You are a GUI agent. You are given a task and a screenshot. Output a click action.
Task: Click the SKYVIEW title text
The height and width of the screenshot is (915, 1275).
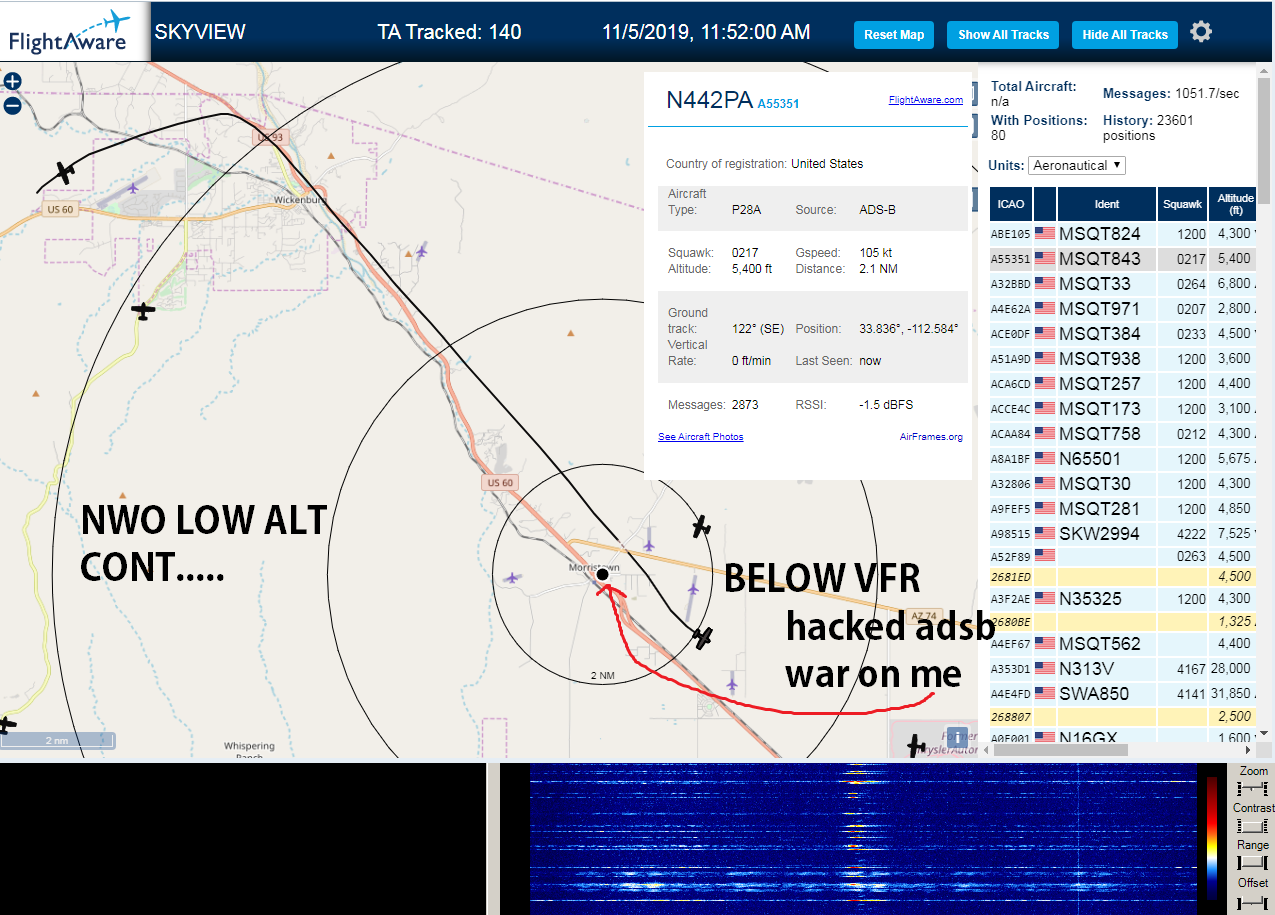pos(200,32)
